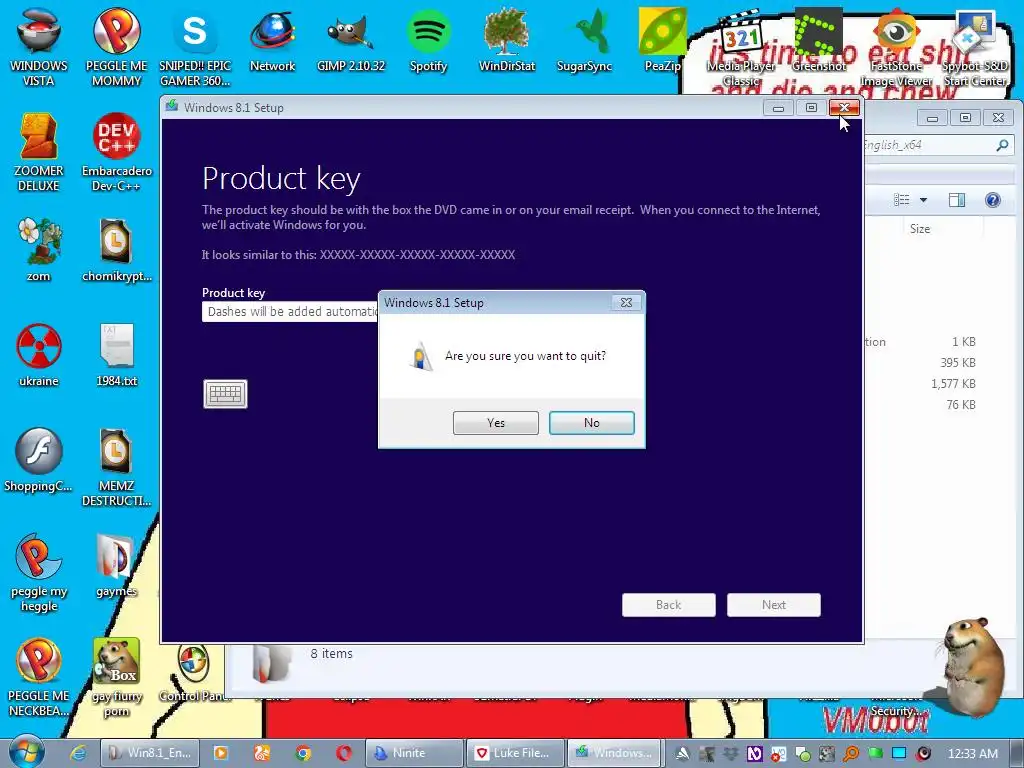Open the orange magnifier tray icon
Image resolution: width=1024 pixels, height=768 pixels.
pos(851,754)
